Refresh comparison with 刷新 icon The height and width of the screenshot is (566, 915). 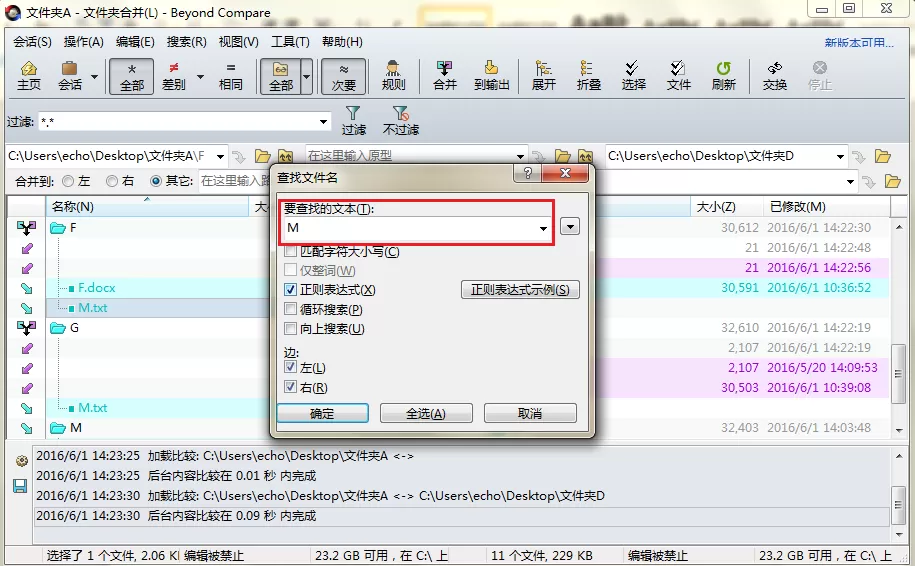pos(724,76)
